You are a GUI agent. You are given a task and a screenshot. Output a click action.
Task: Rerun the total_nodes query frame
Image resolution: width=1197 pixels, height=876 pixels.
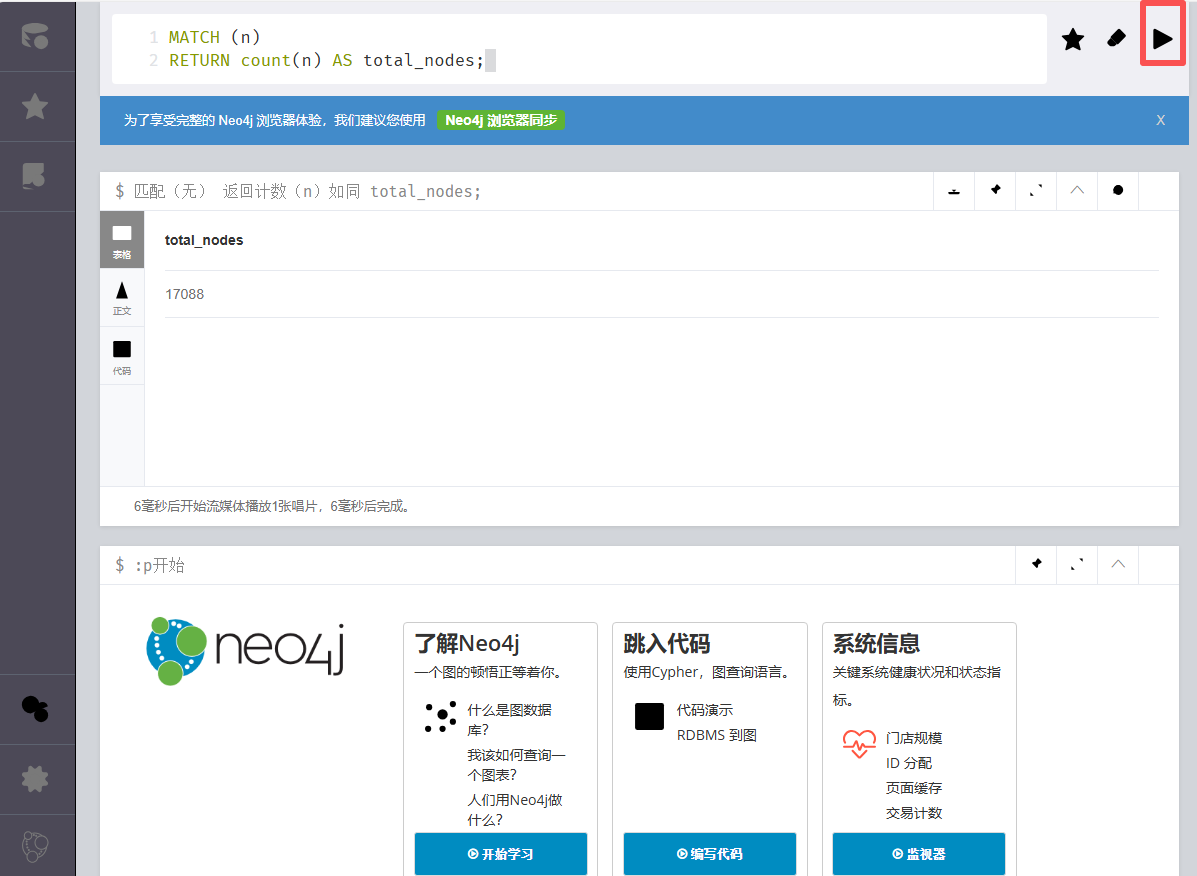pyautogui.click(x=1118, y=191)
